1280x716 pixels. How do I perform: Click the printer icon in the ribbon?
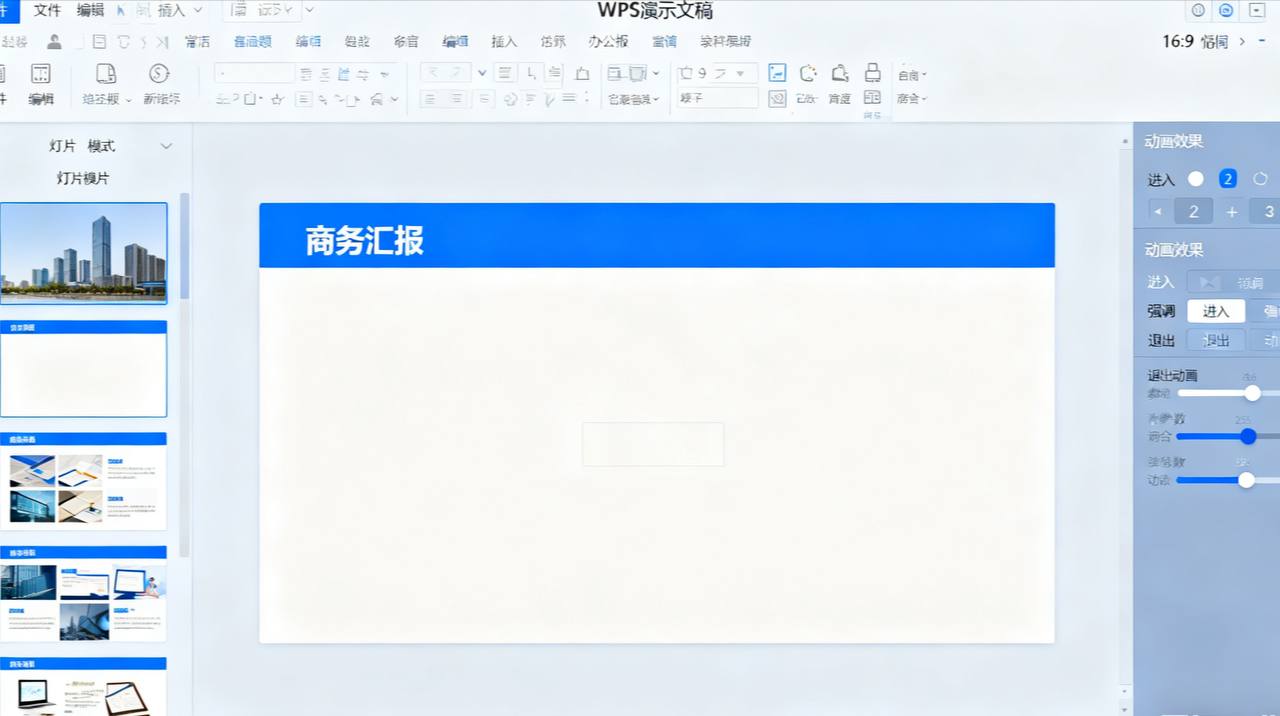[x=872, y=73]
